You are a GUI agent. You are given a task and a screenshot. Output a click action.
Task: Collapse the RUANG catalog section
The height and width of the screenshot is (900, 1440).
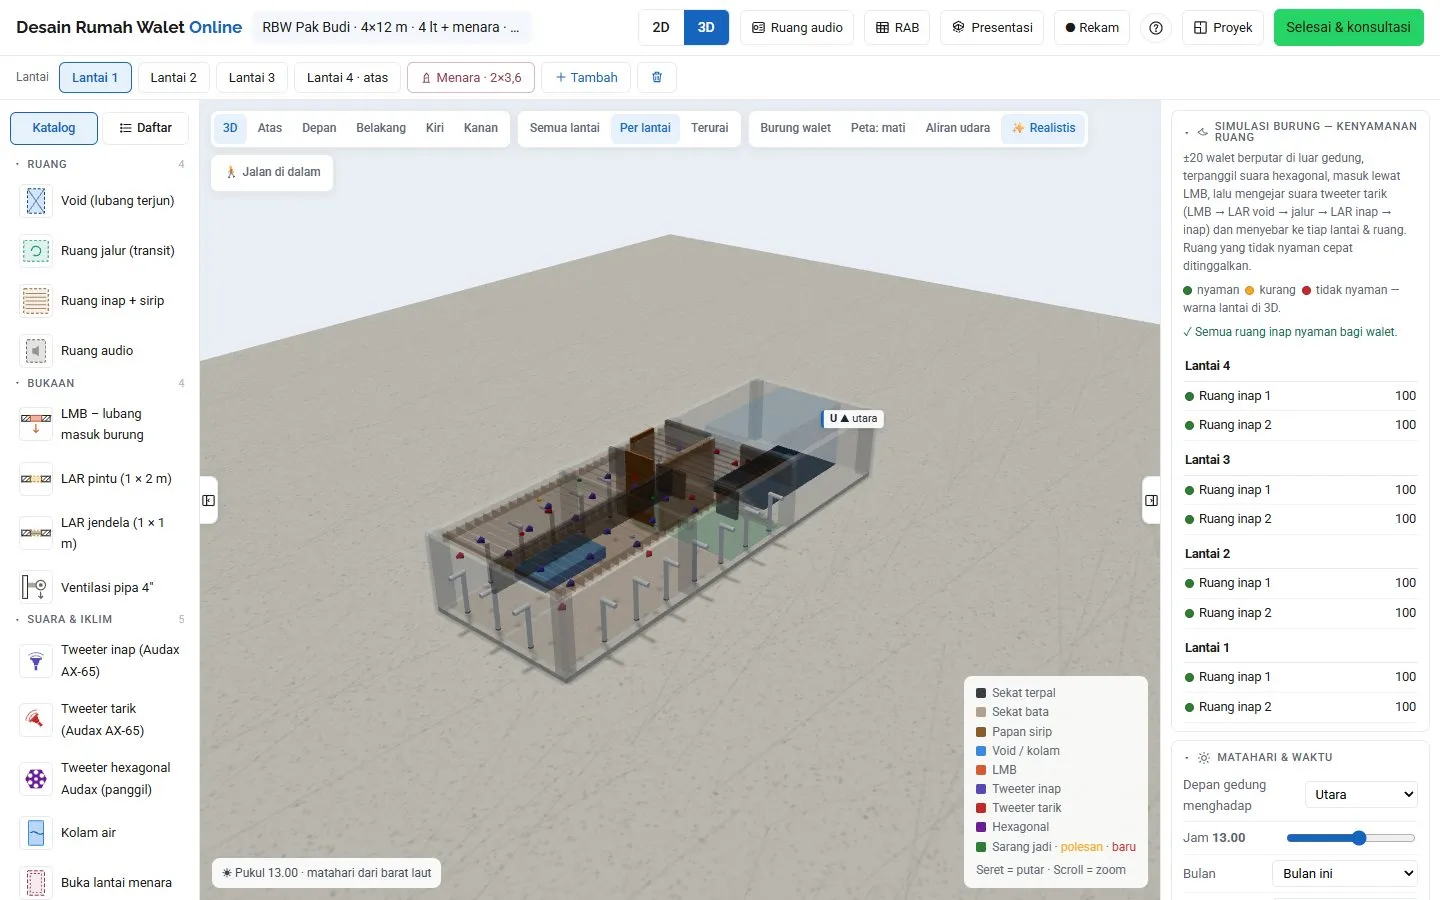(100, 164)
